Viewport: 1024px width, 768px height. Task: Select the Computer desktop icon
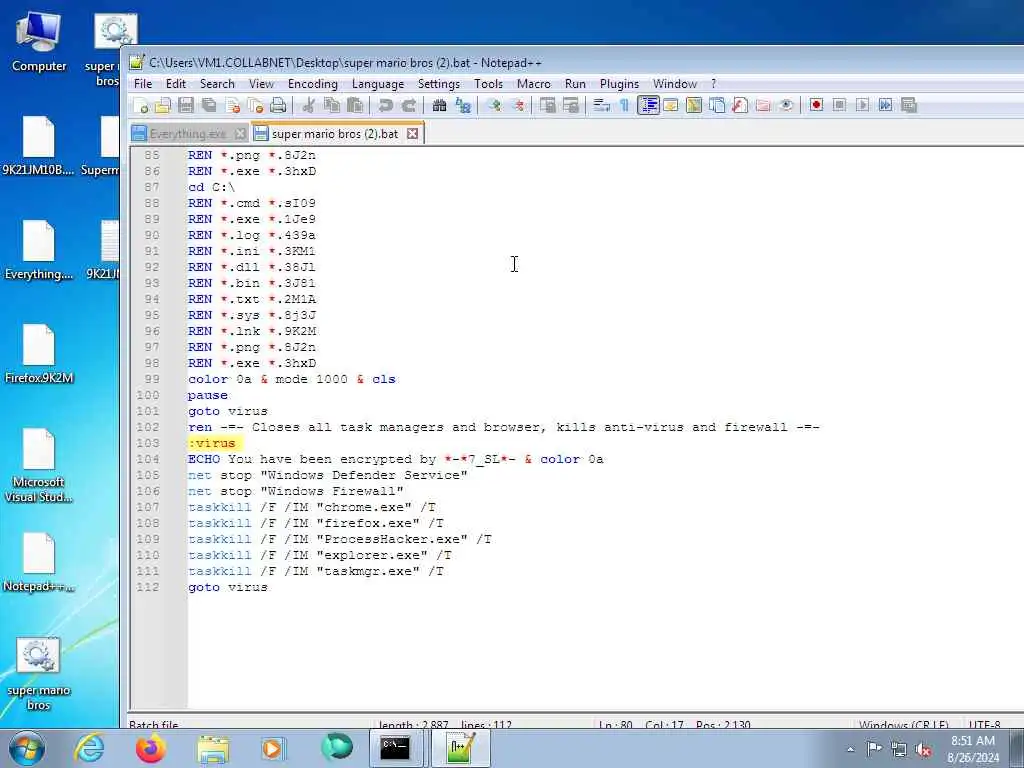(39, 41)
